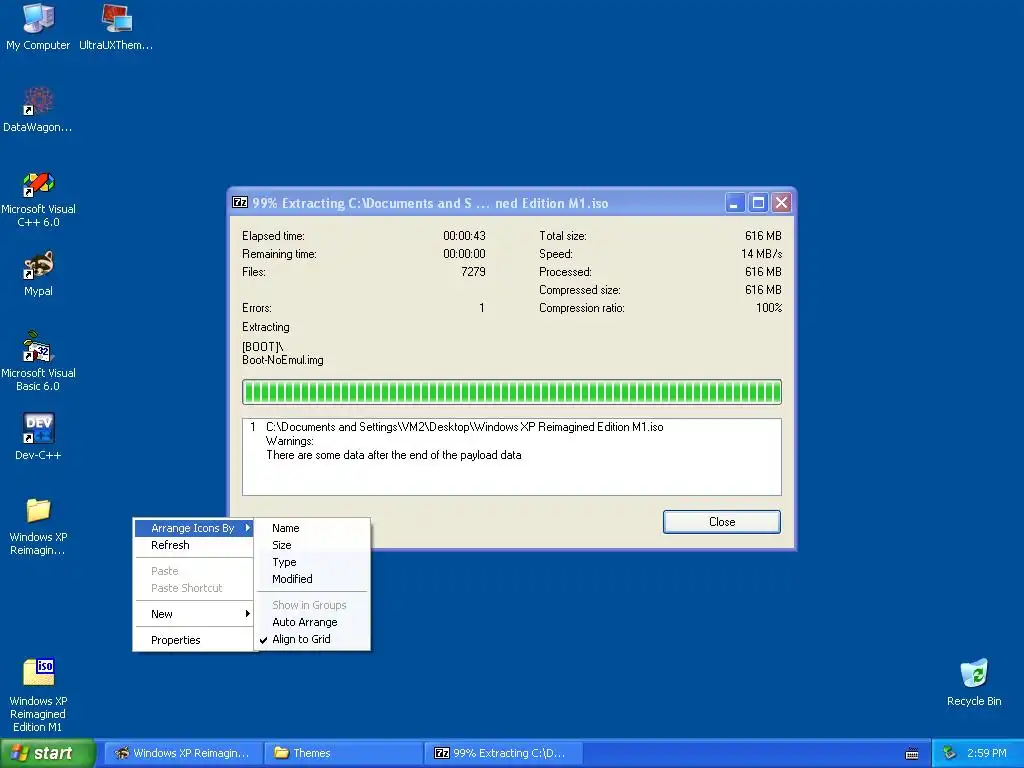Expand the New submenu arrow
The image size is (1024, 768).
247,614
